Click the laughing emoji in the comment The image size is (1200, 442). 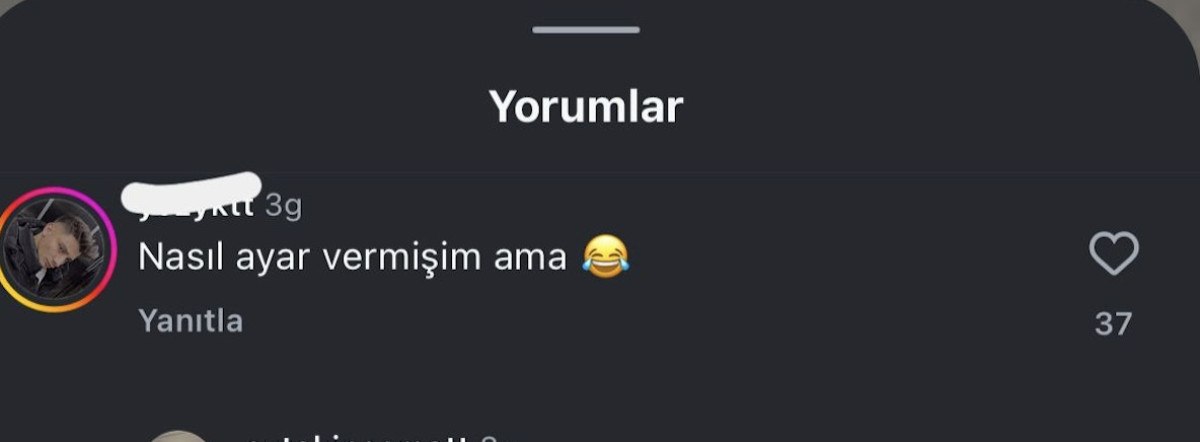tap(606, 258)
